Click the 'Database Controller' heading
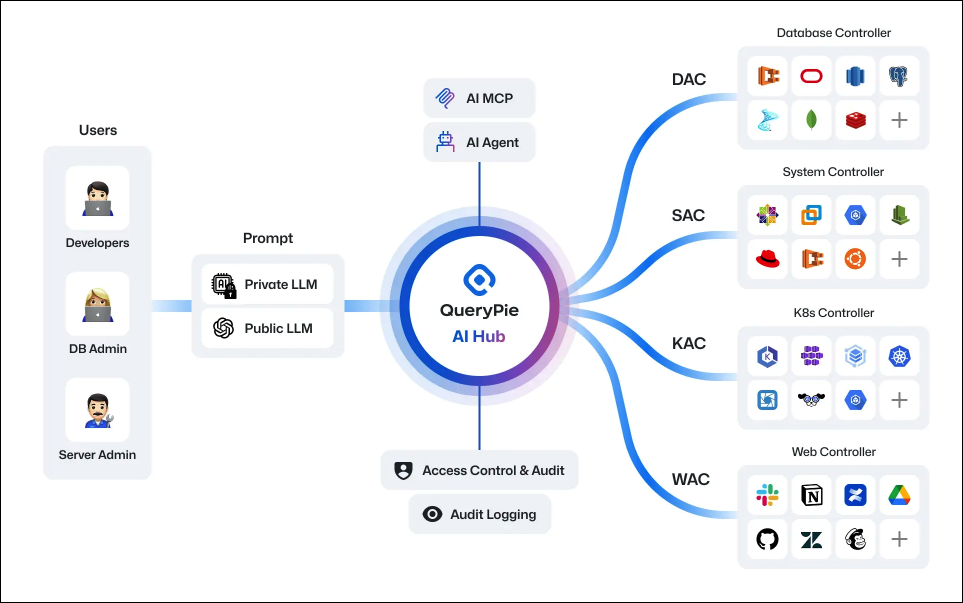Screen dimensions: 963x603 coord(833,33)
